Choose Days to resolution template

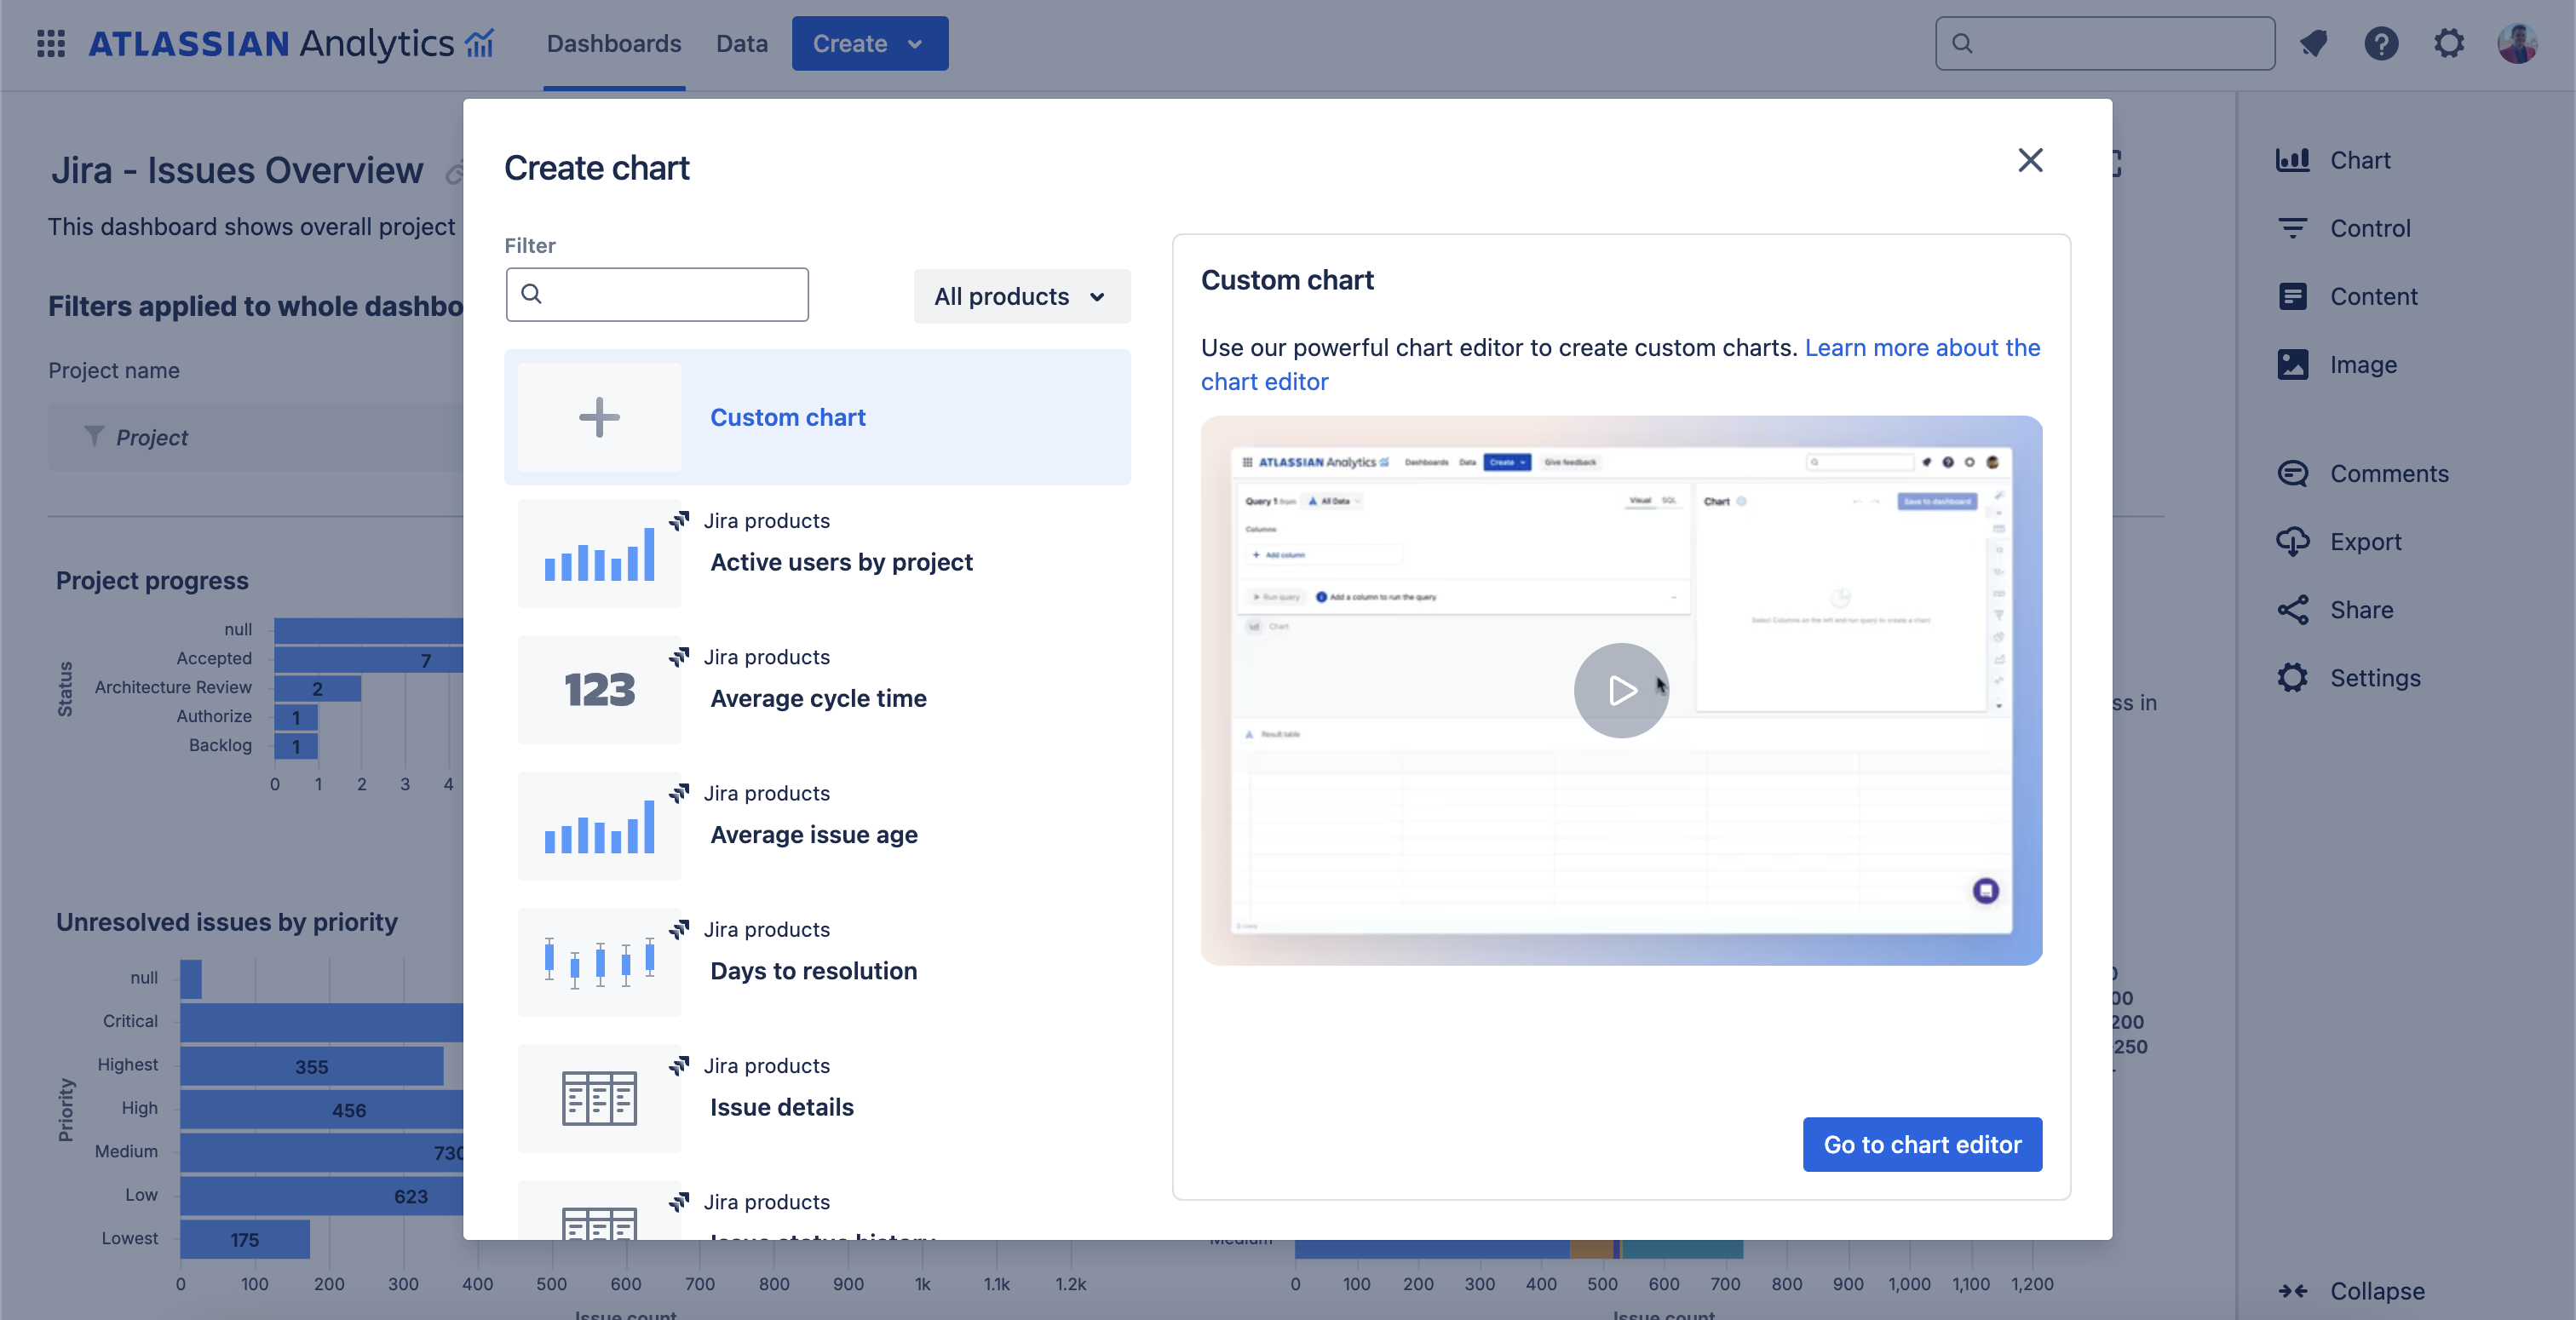point(814,970)
